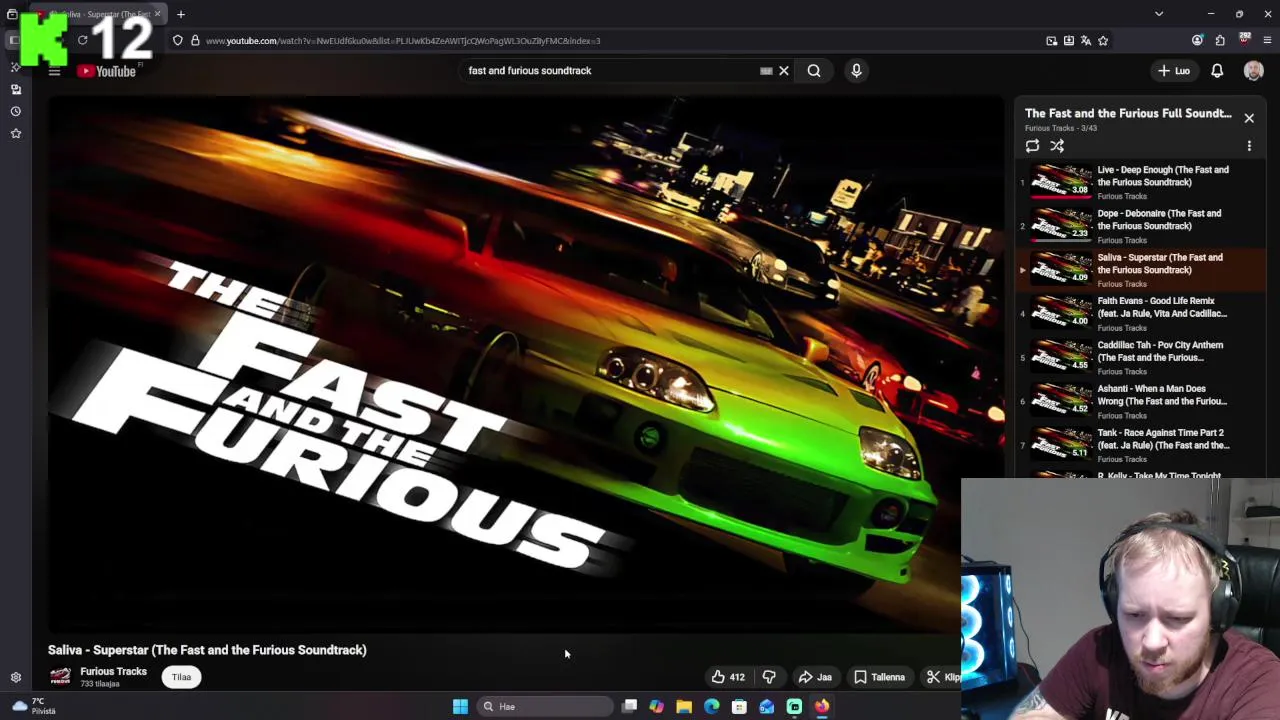Screen dimensions: 1280x720
Task: Run search with magnifier button
Action: pos(814,71)
